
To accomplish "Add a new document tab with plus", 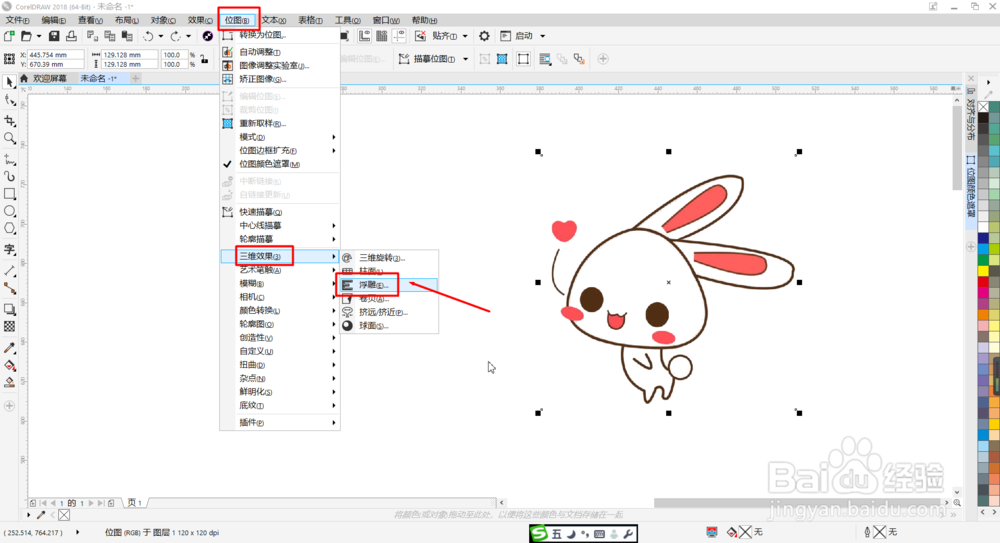I will pyautogui.click(x=135, y=78).
